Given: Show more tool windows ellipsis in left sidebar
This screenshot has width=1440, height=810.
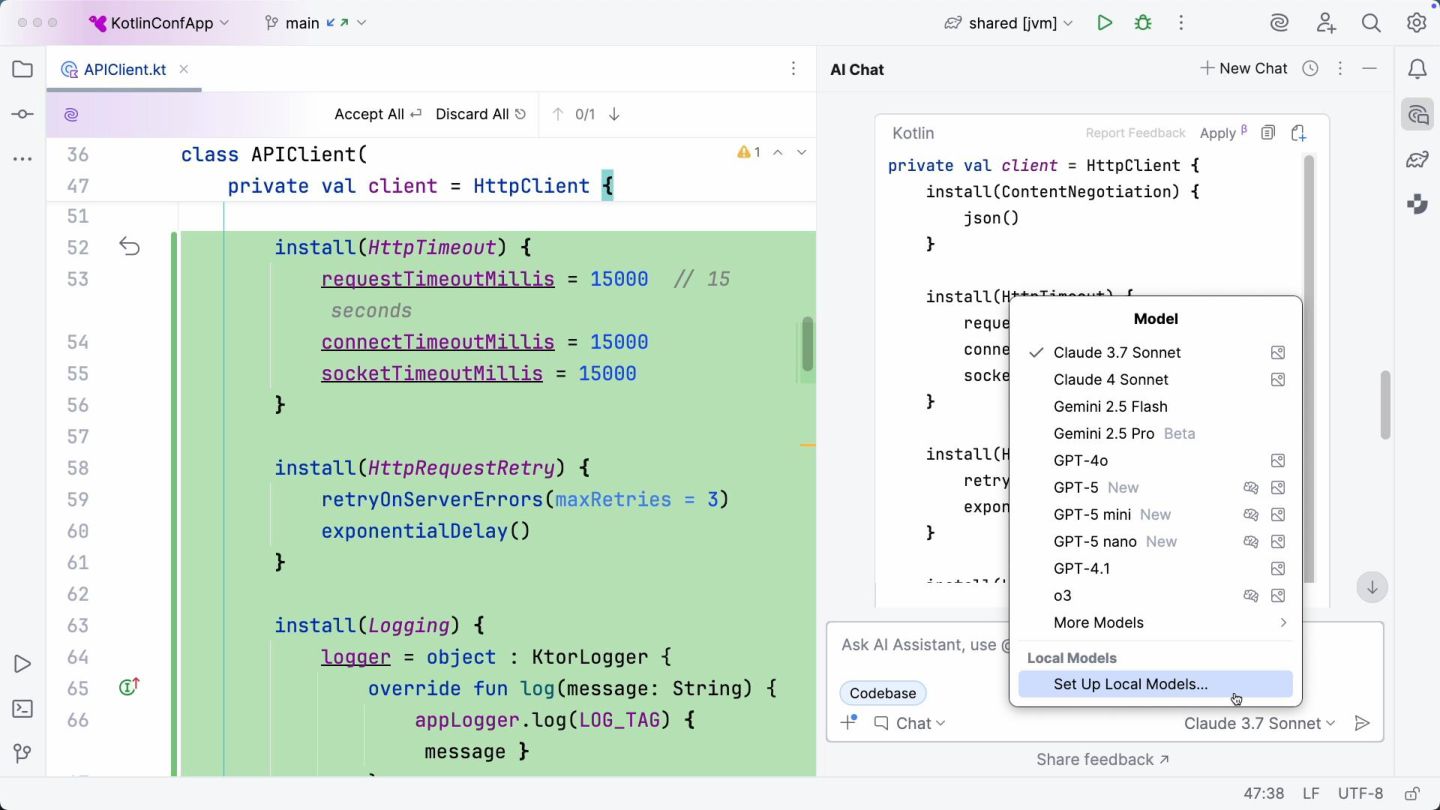Looking at the screenshot, I should tap(22, 159).
